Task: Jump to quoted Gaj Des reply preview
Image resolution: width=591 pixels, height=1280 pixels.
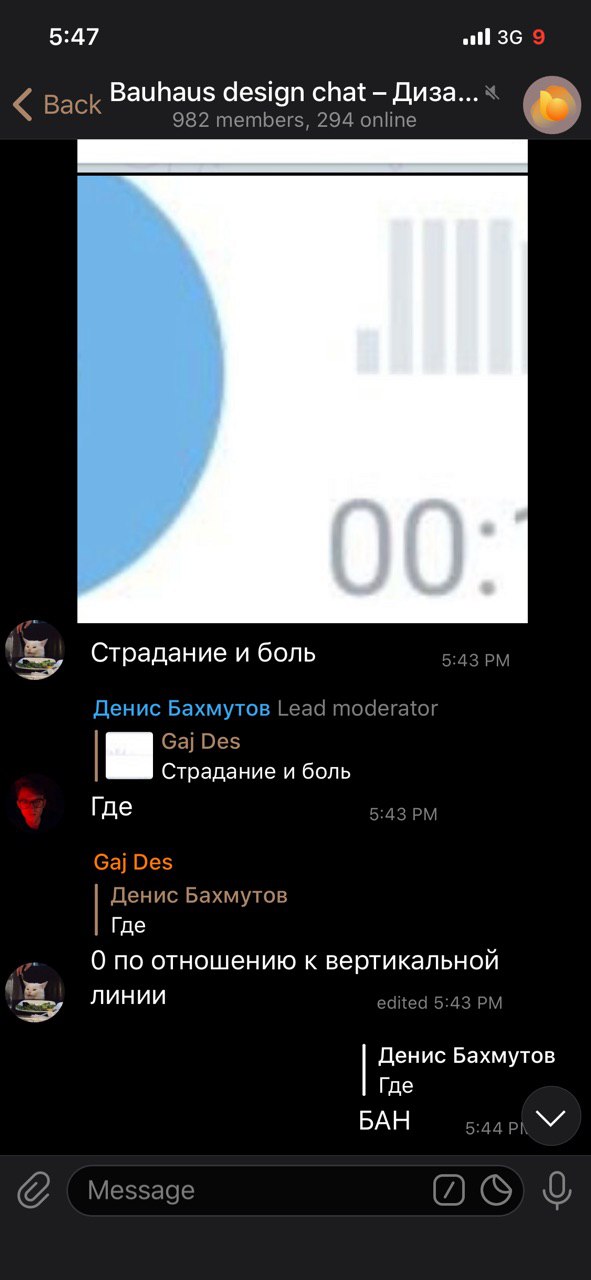Action: click(x=223, y=756)
